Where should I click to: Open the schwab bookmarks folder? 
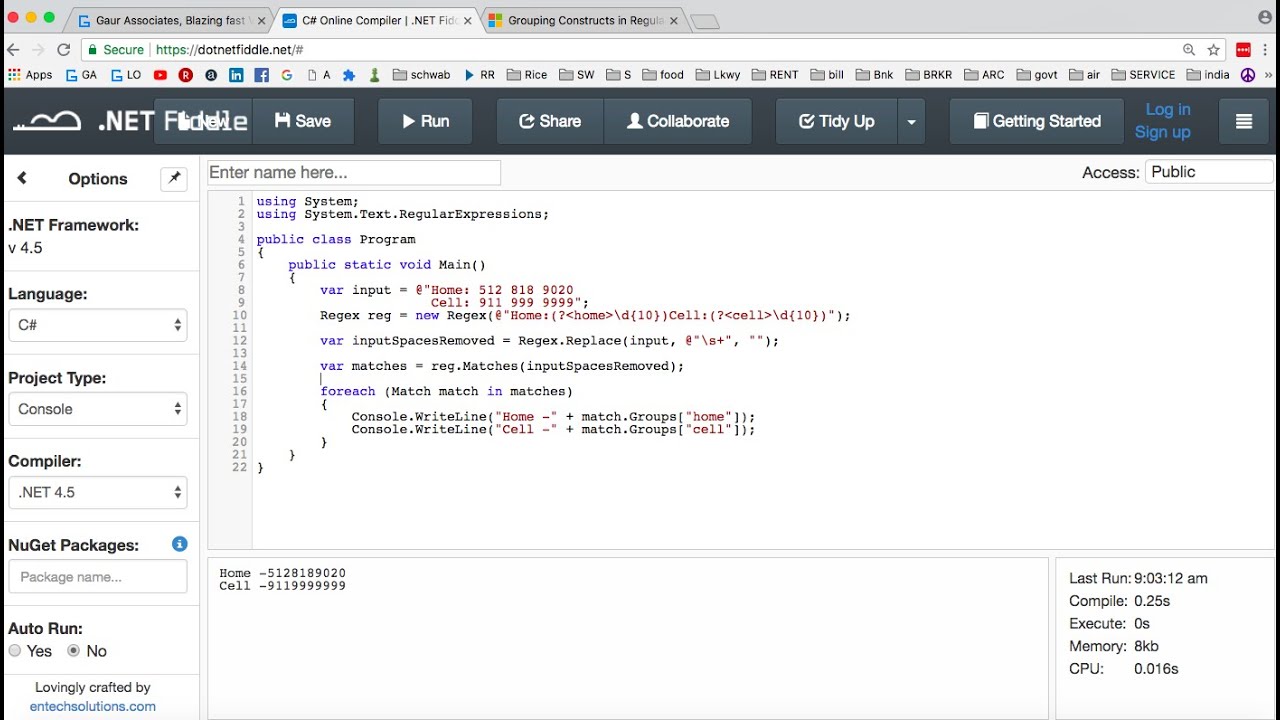click(x=422, y=75)
